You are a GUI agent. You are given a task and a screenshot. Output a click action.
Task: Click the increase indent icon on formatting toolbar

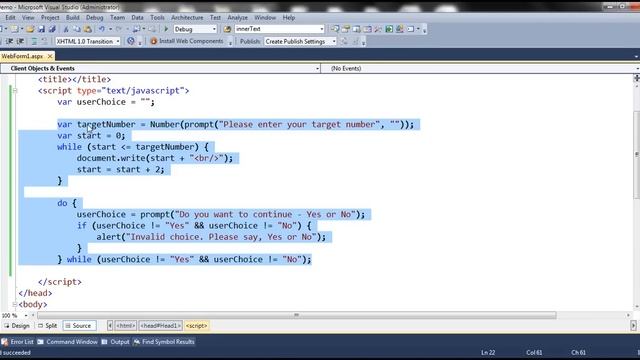(x=20, y=41)
